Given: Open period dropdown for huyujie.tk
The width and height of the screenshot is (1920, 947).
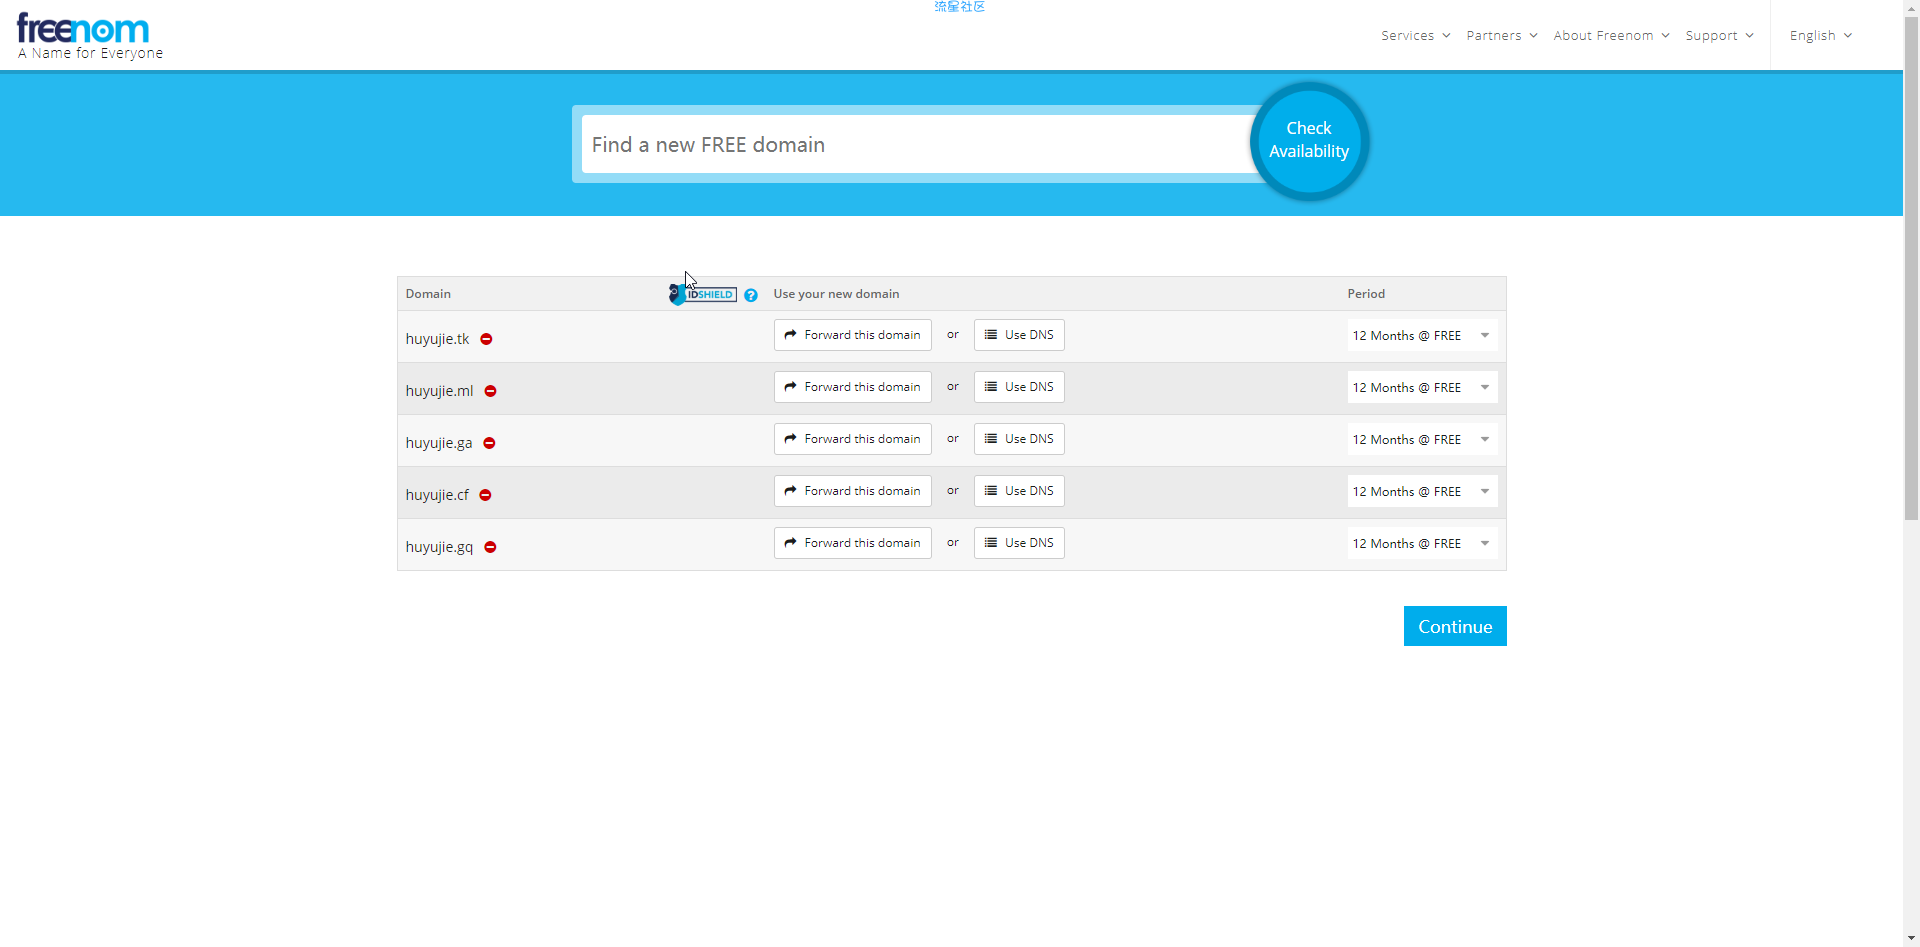Looking at the screenshot, I should (1422, 336).
